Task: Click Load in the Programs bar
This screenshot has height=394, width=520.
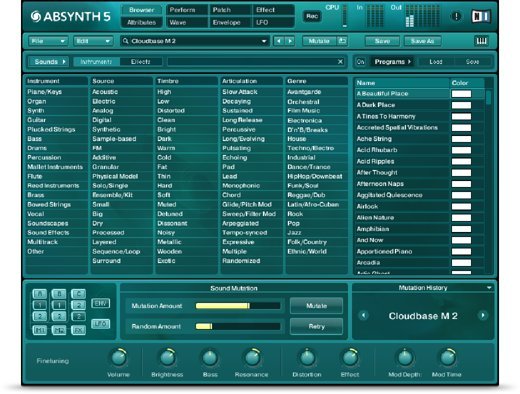Action: 436,62
